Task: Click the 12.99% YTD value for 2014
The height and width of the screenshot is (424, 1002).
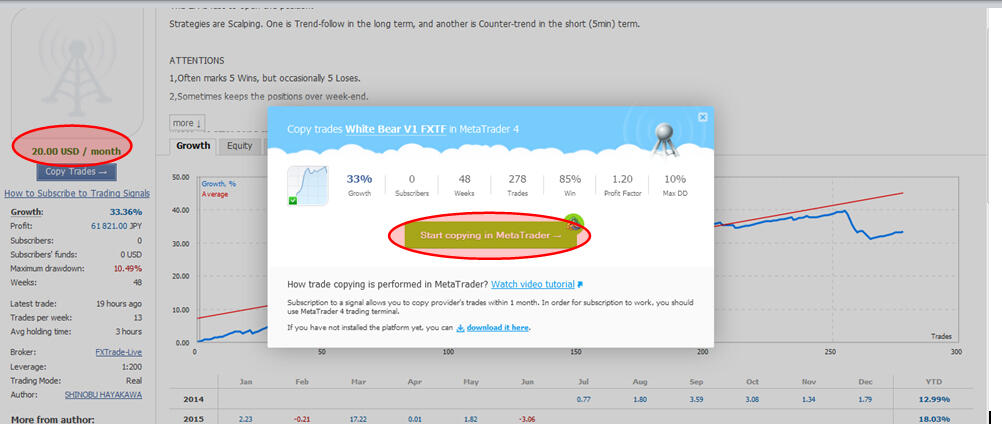Action: (x=934, y=399)
